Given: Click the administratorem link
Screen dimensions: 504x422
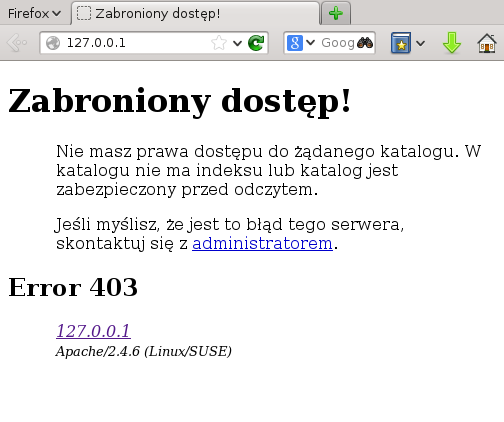Looking at the screenshot, I should click(x=262, y=243).
